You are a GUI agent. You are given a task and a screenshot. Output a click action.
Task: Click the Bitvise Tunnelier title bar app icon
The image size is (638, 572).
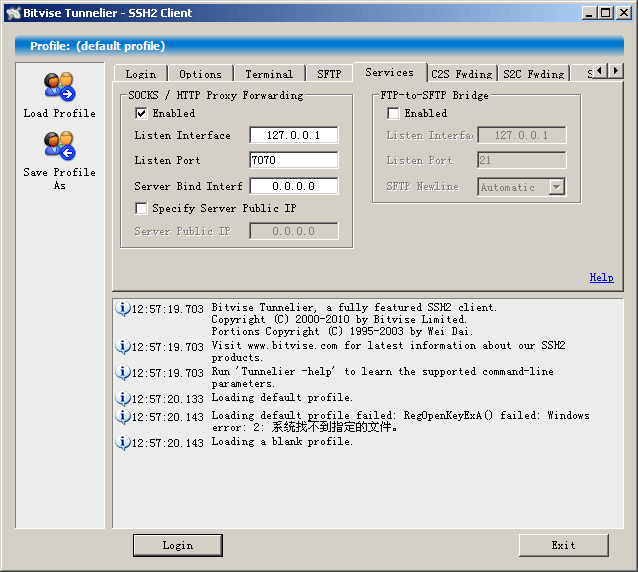pos(13,13)
